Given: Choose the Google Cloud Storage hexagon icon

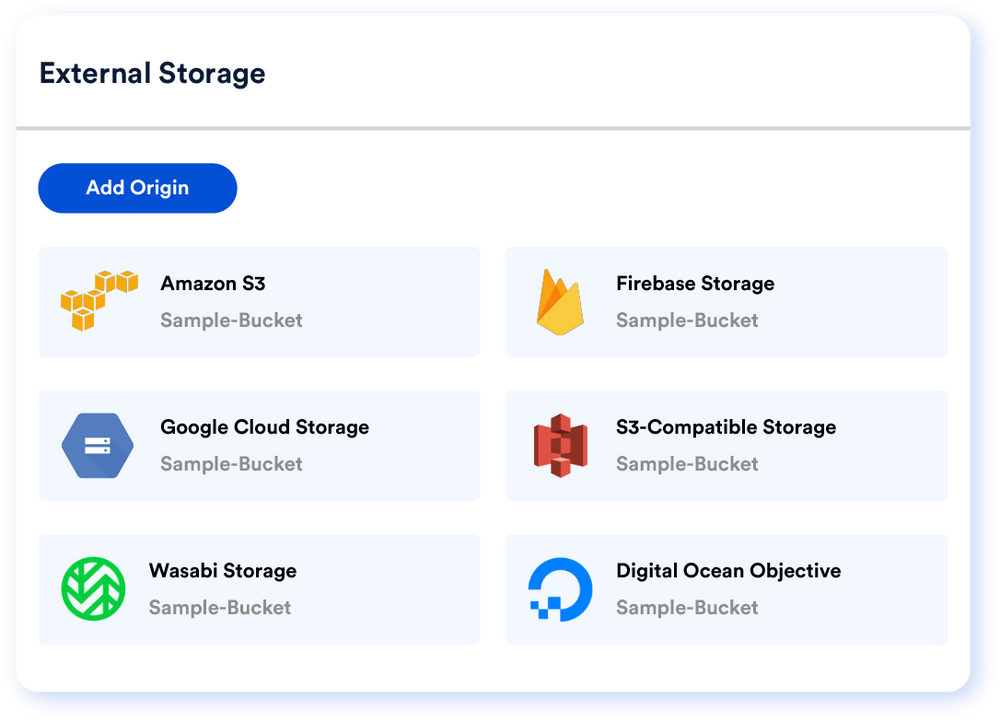Looking at the screenshot, I should (98, 445).
